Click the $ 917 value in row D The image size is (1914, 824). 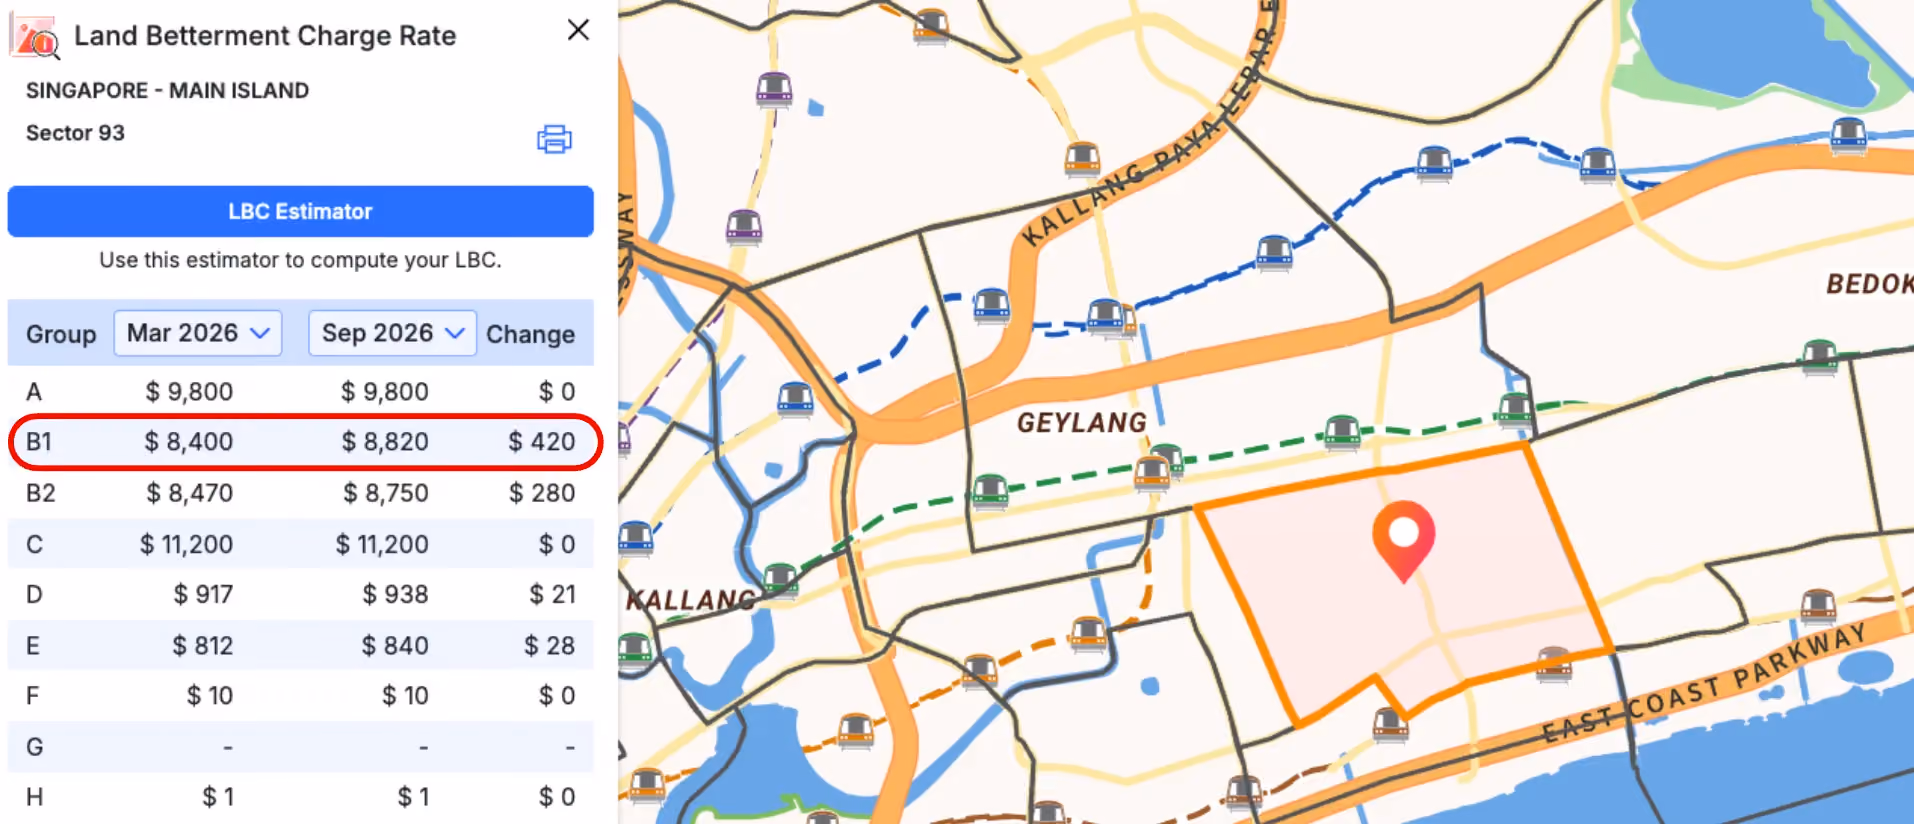203,594
